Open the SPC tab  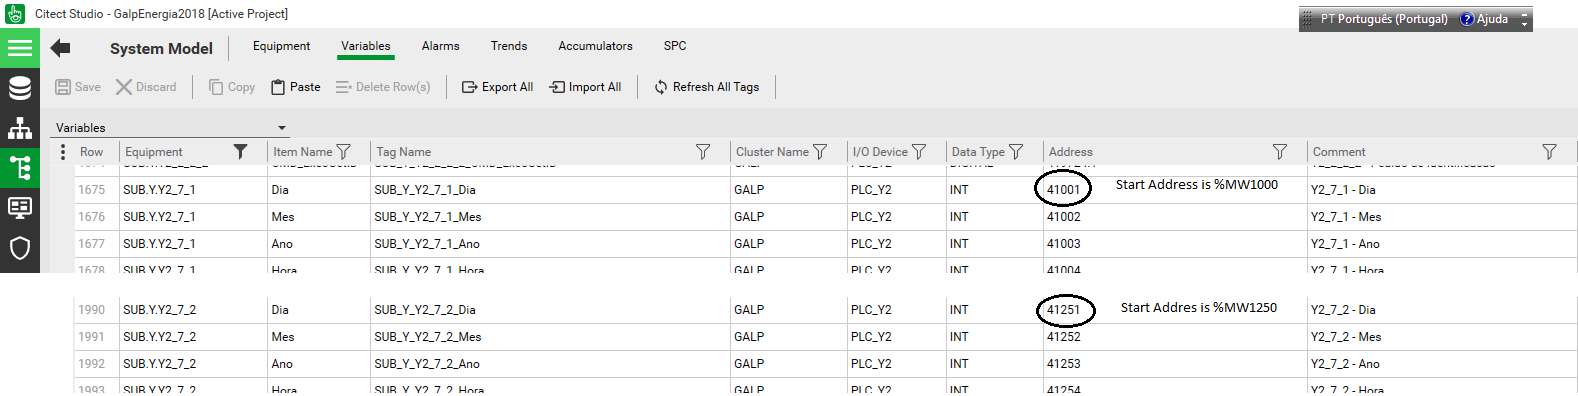(x=675, y=46)
